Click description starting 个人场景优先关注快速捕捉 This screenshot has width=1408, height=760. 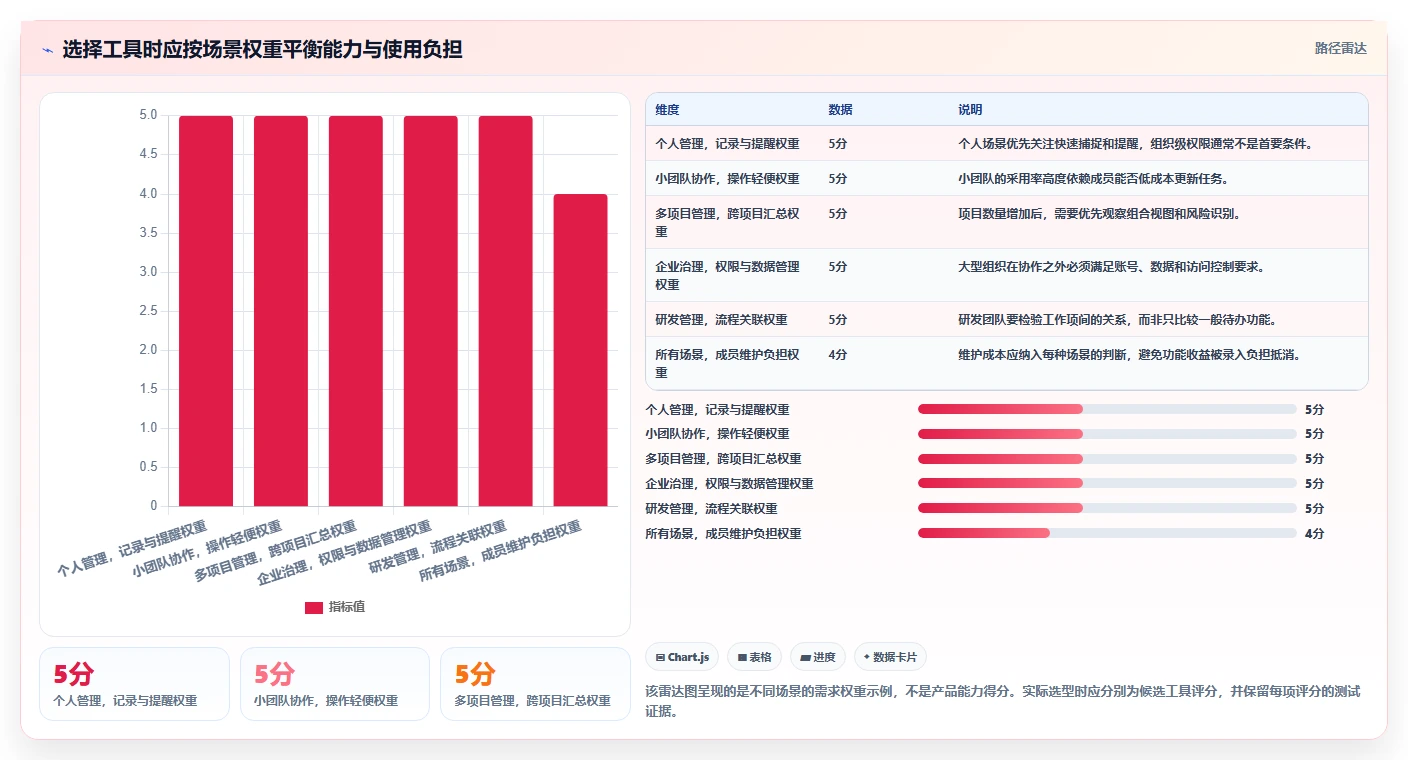1135,144
